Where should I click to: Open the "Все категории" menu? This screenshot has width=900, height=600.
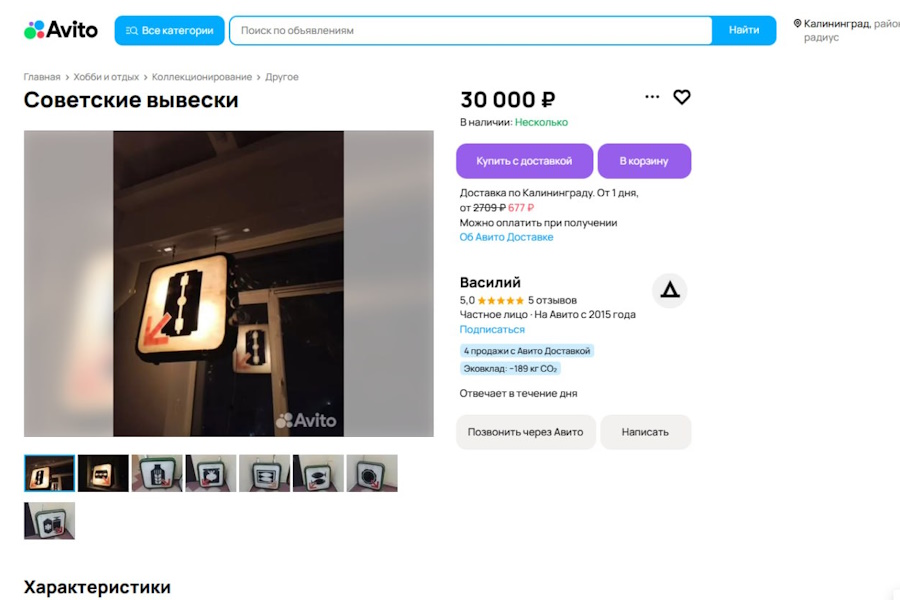[x=169, y=30]
